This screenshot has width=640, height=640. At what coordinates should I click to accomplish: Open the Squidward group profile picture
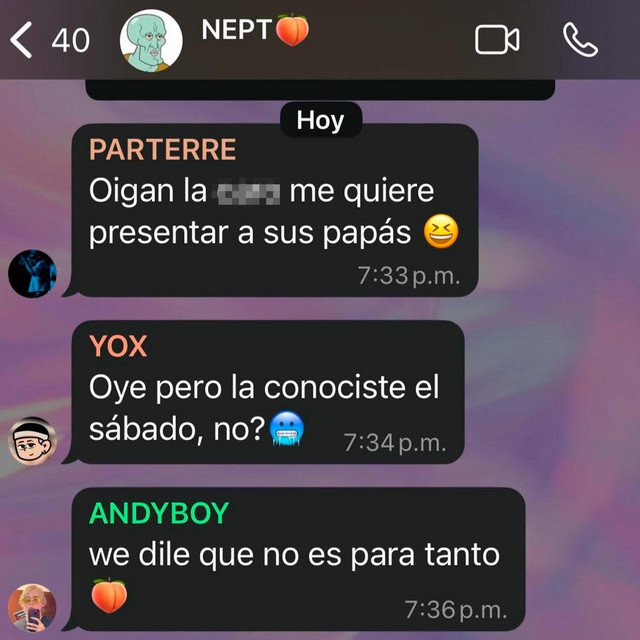(x=151, y=41)
